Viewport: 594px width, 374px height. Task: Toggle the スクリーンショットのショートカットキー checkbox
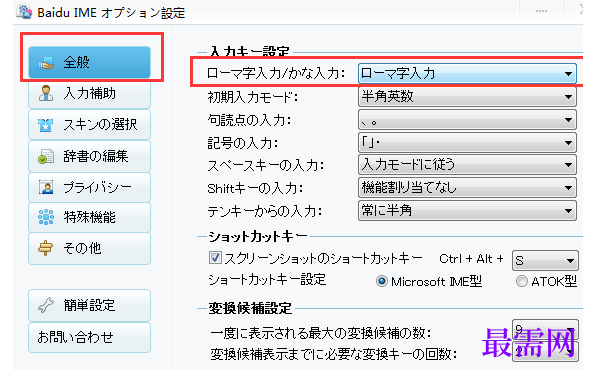point(215,258)
